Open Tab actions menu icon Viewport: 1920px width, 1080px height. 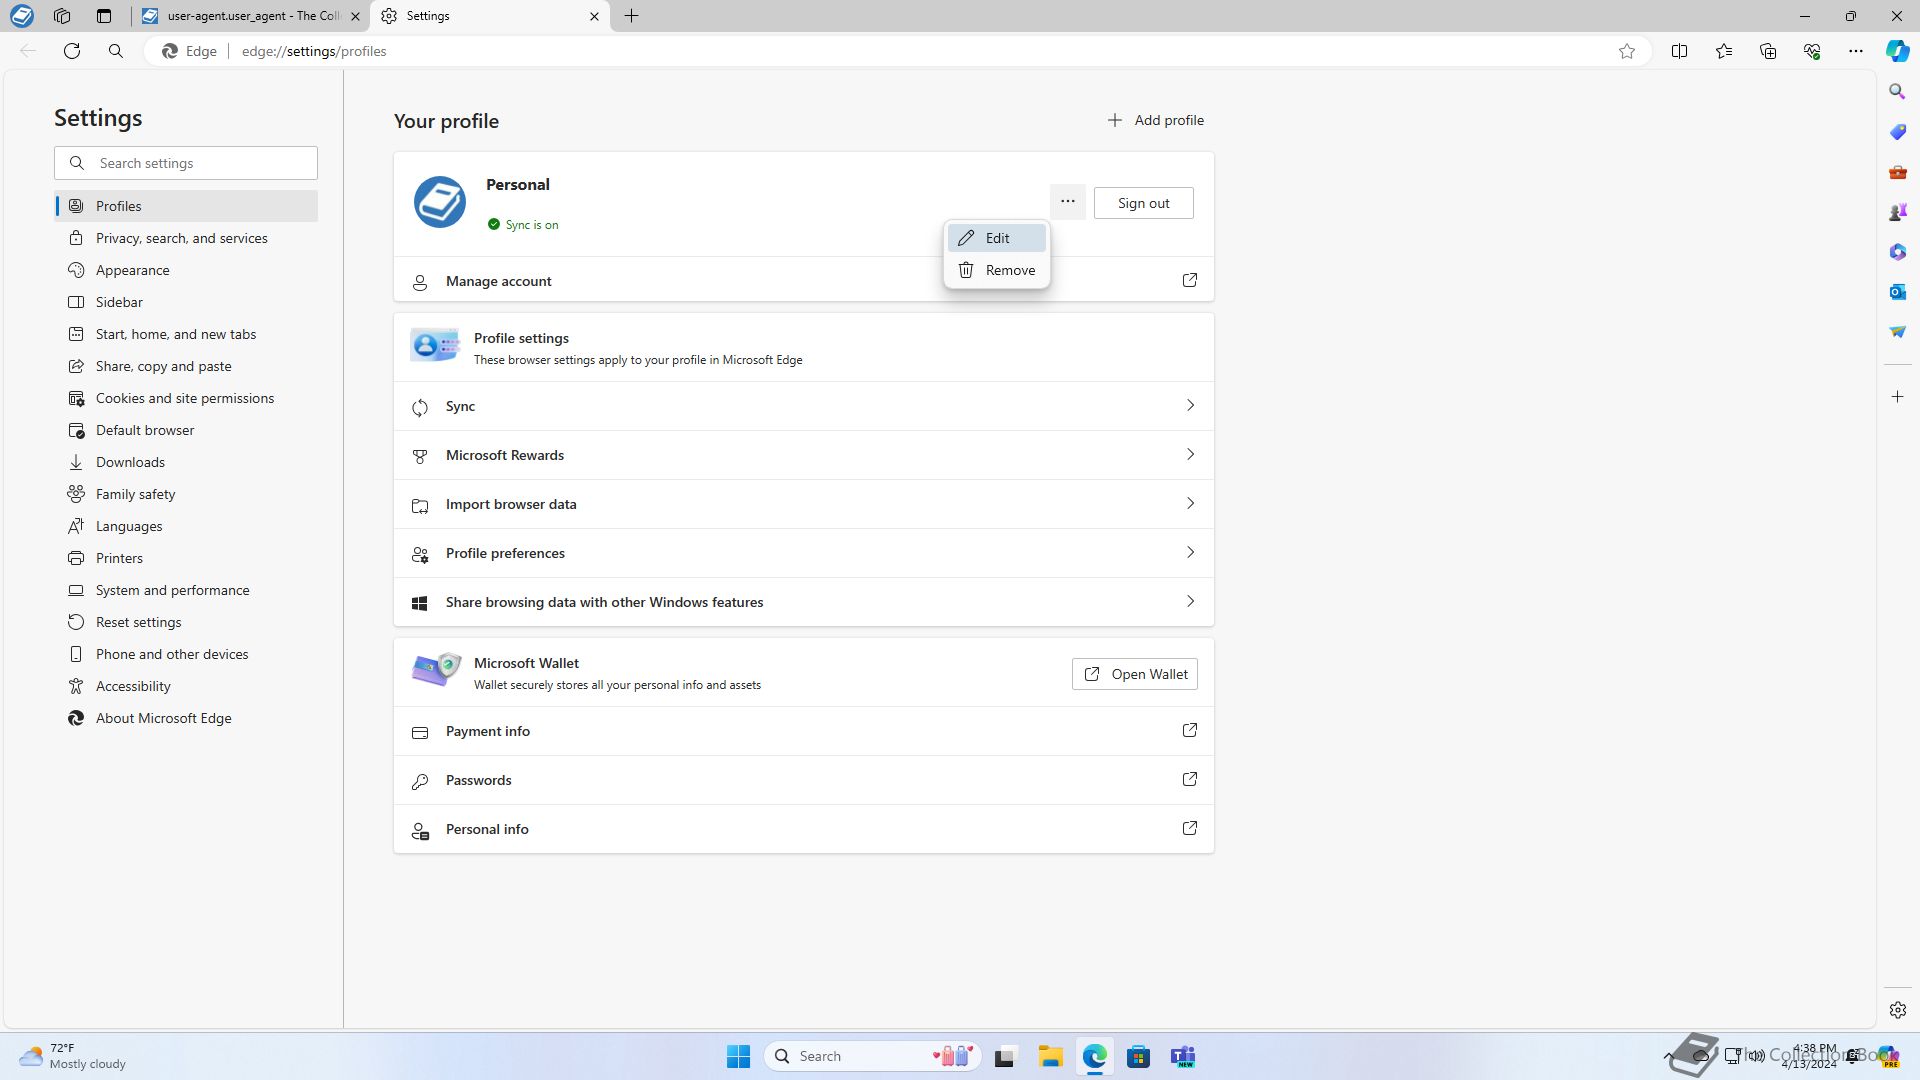[x=104, y=16]
